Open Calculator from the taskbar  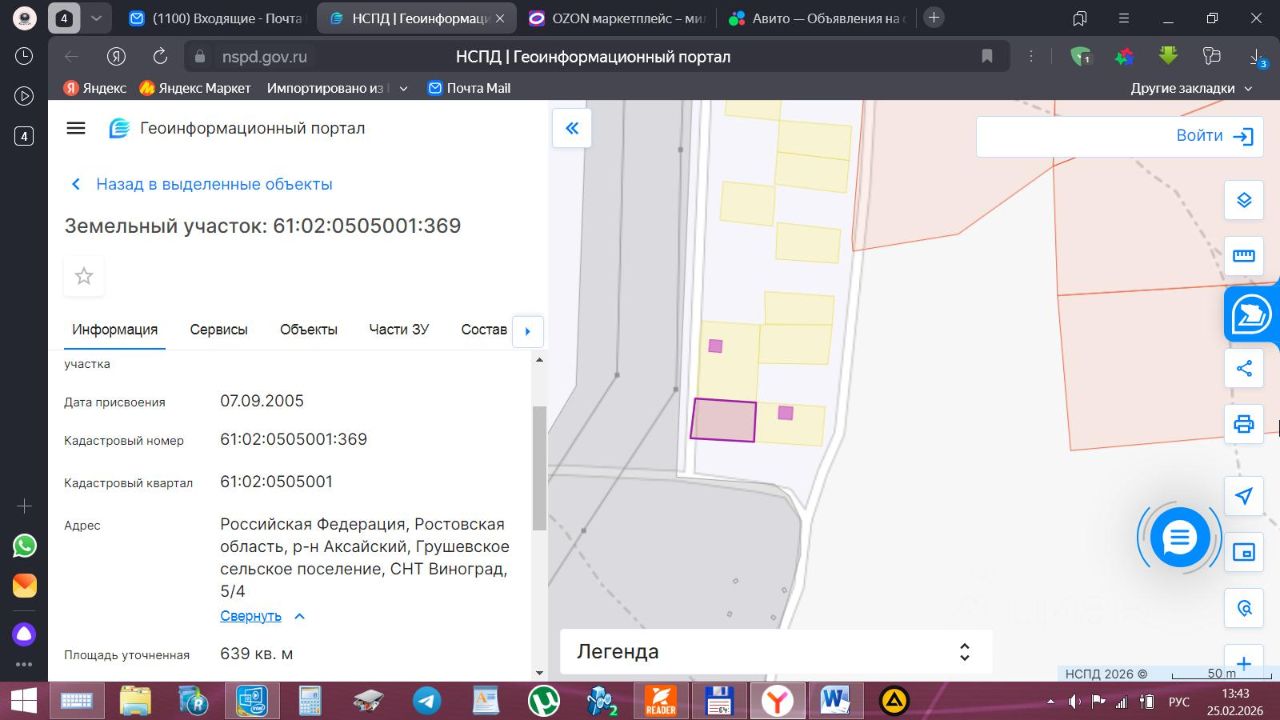click(x=310, y=700)
